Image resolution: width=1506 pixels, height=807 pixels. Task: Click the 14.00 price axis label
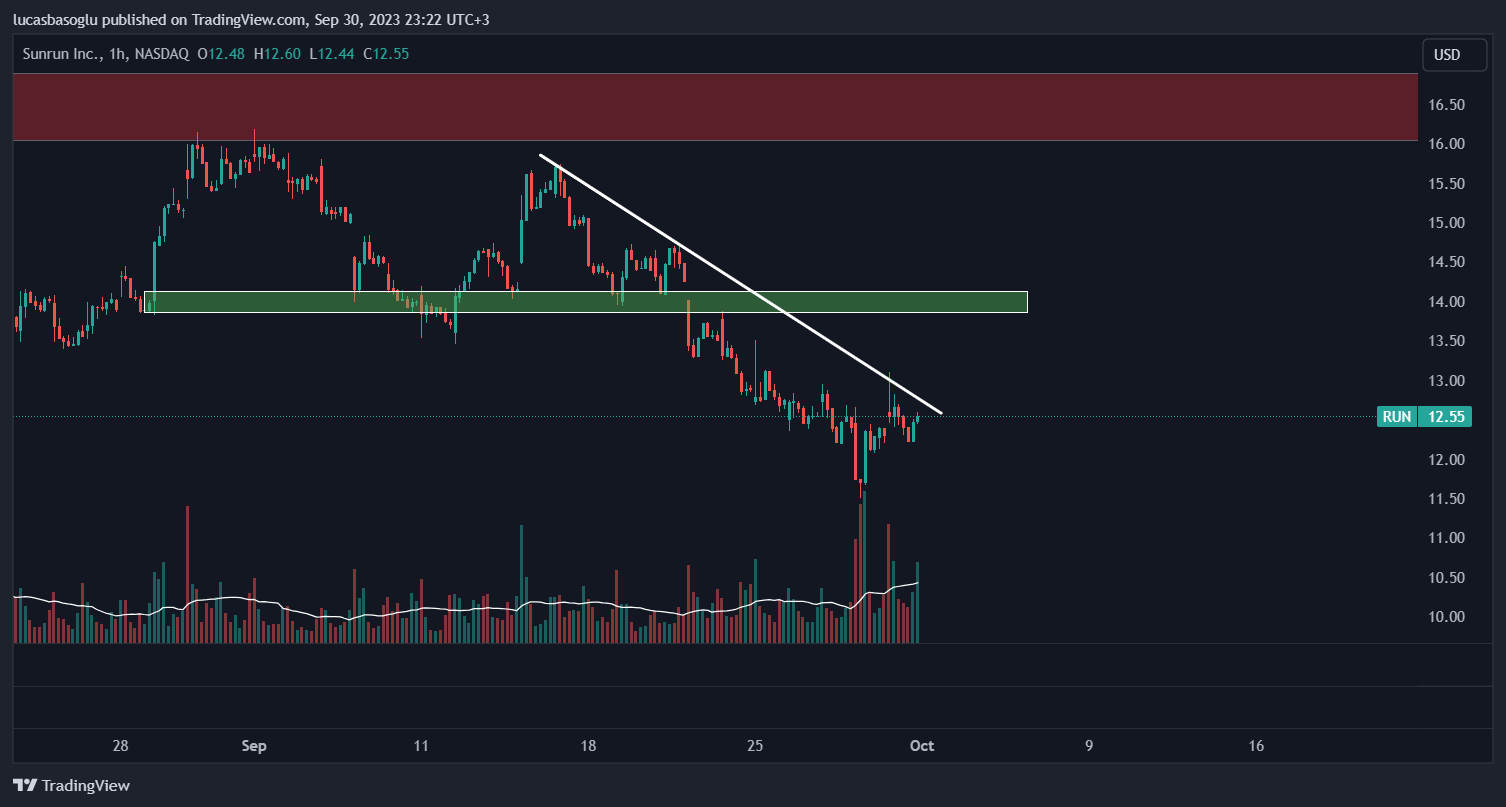[1447, 302]
